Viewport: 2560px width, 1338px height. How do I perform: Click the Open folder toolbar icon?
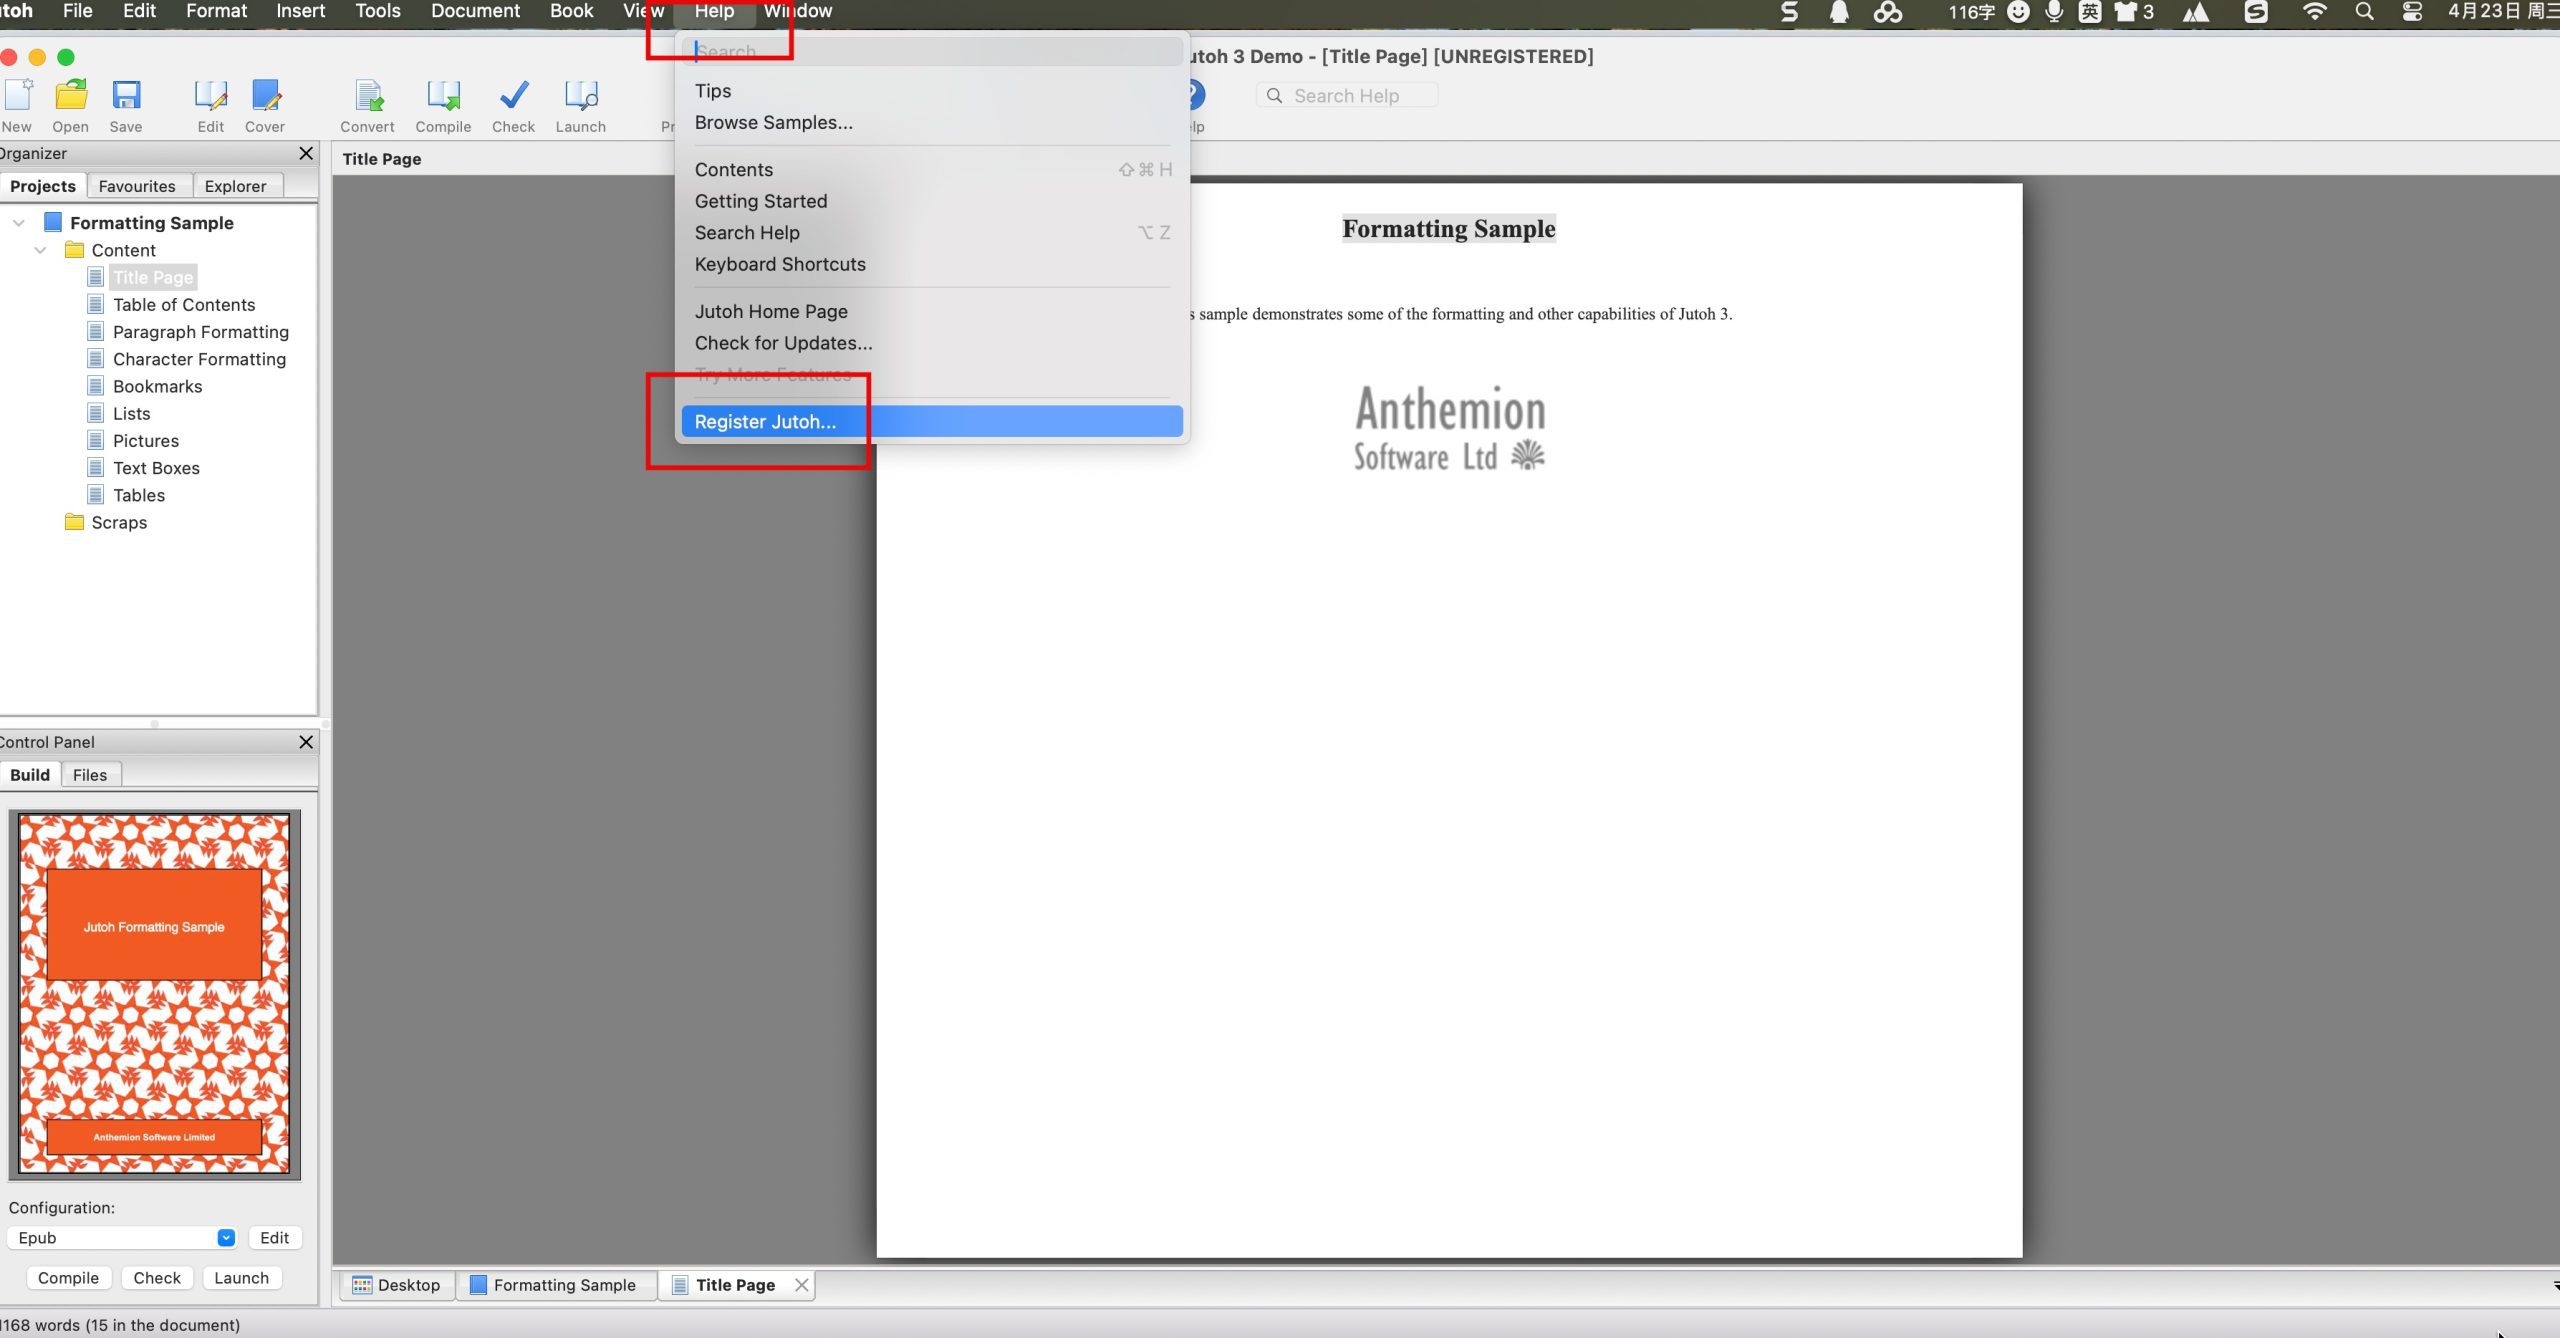point(71,96)
